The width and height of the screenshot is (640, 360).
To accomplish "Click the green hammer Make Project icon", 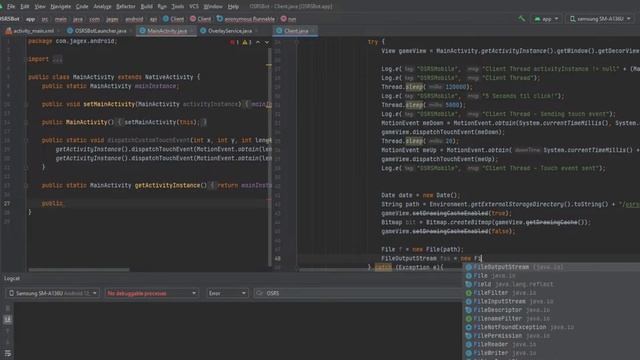I will 521,19.
